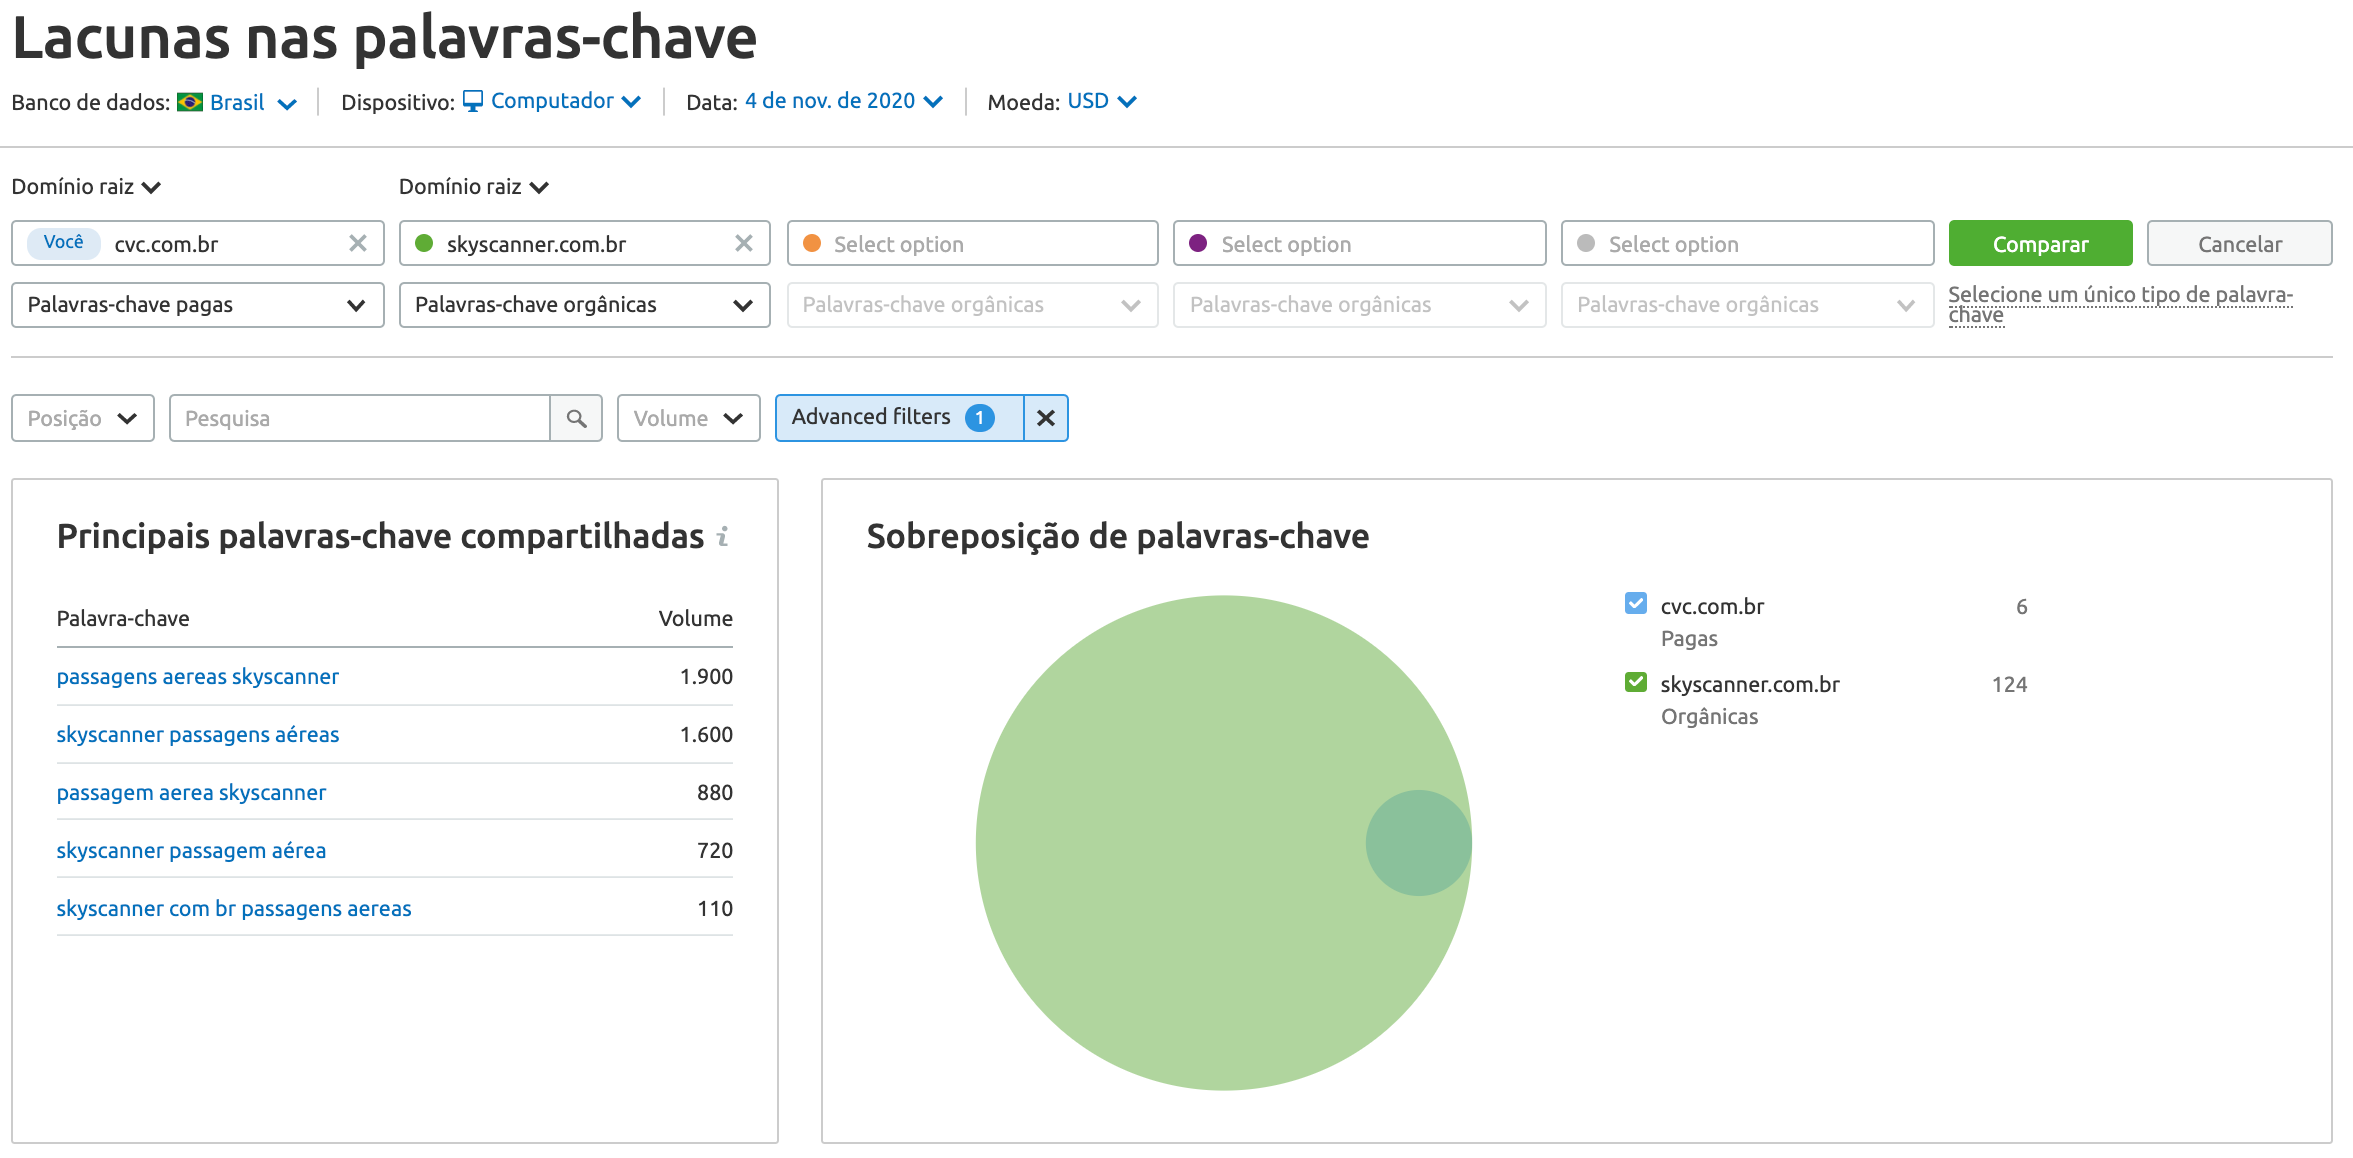The image size is (2353, 1158).
Task: Open the Volume dropdown
Action: (688, 418)
